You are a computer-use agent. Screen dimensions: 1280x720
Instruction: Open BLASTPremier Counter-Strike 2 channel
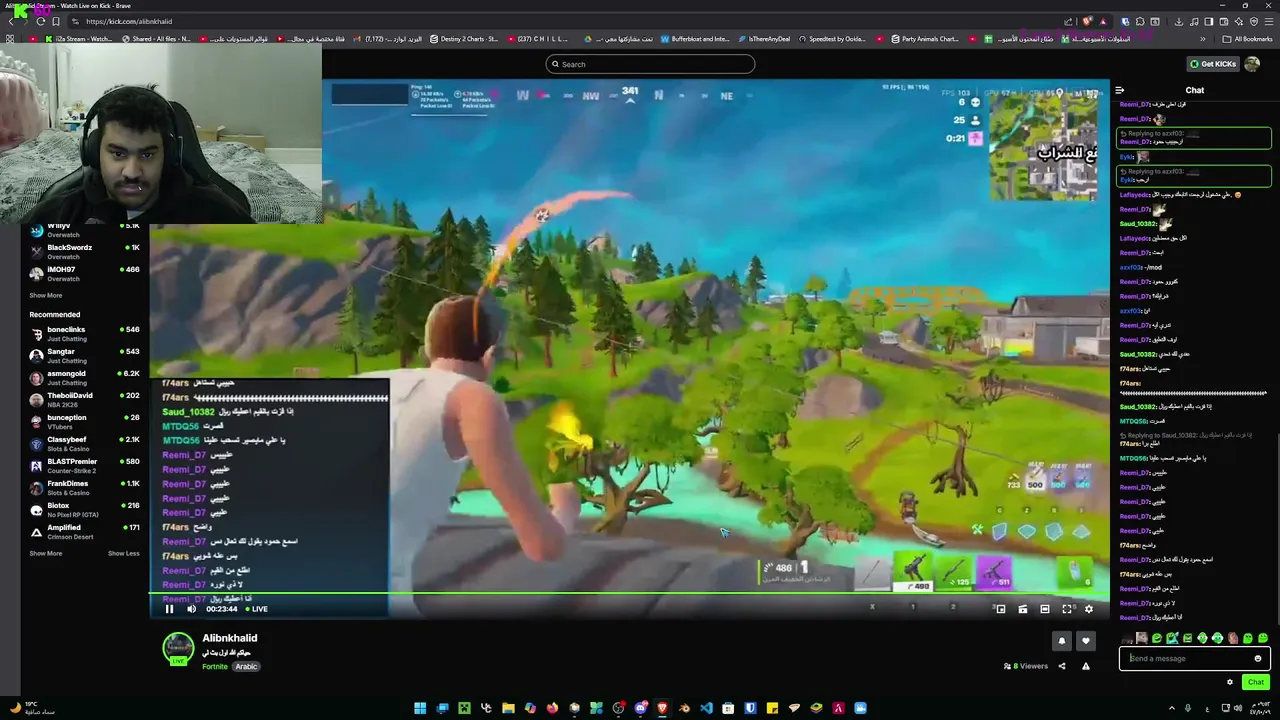point(85,465)
